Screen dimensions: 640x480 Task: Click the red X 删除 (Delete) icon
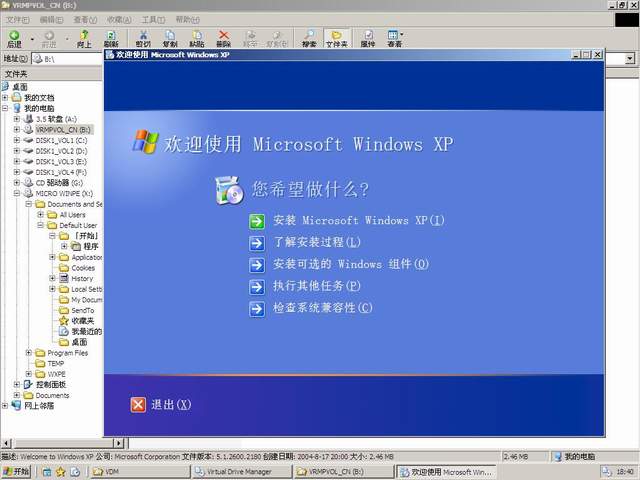(224, 39)
